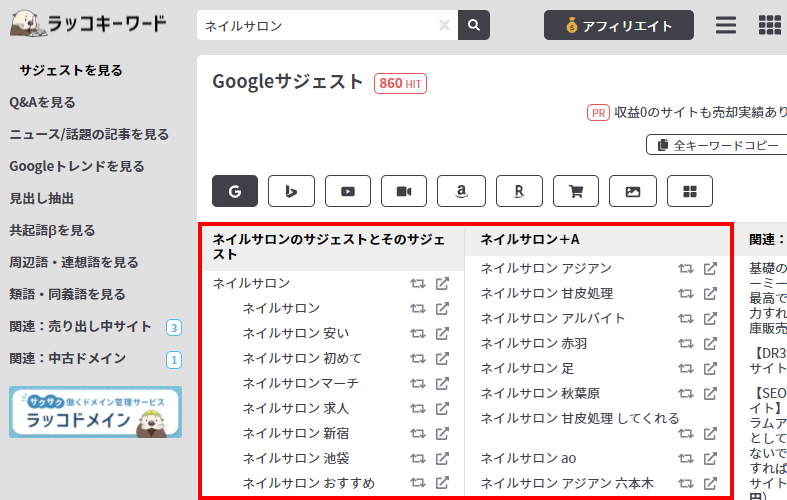Viewport: 787px width, 500px height.
Task: Re-search icon for ネイルサロン 安い
Action: (x=418, y=333)
